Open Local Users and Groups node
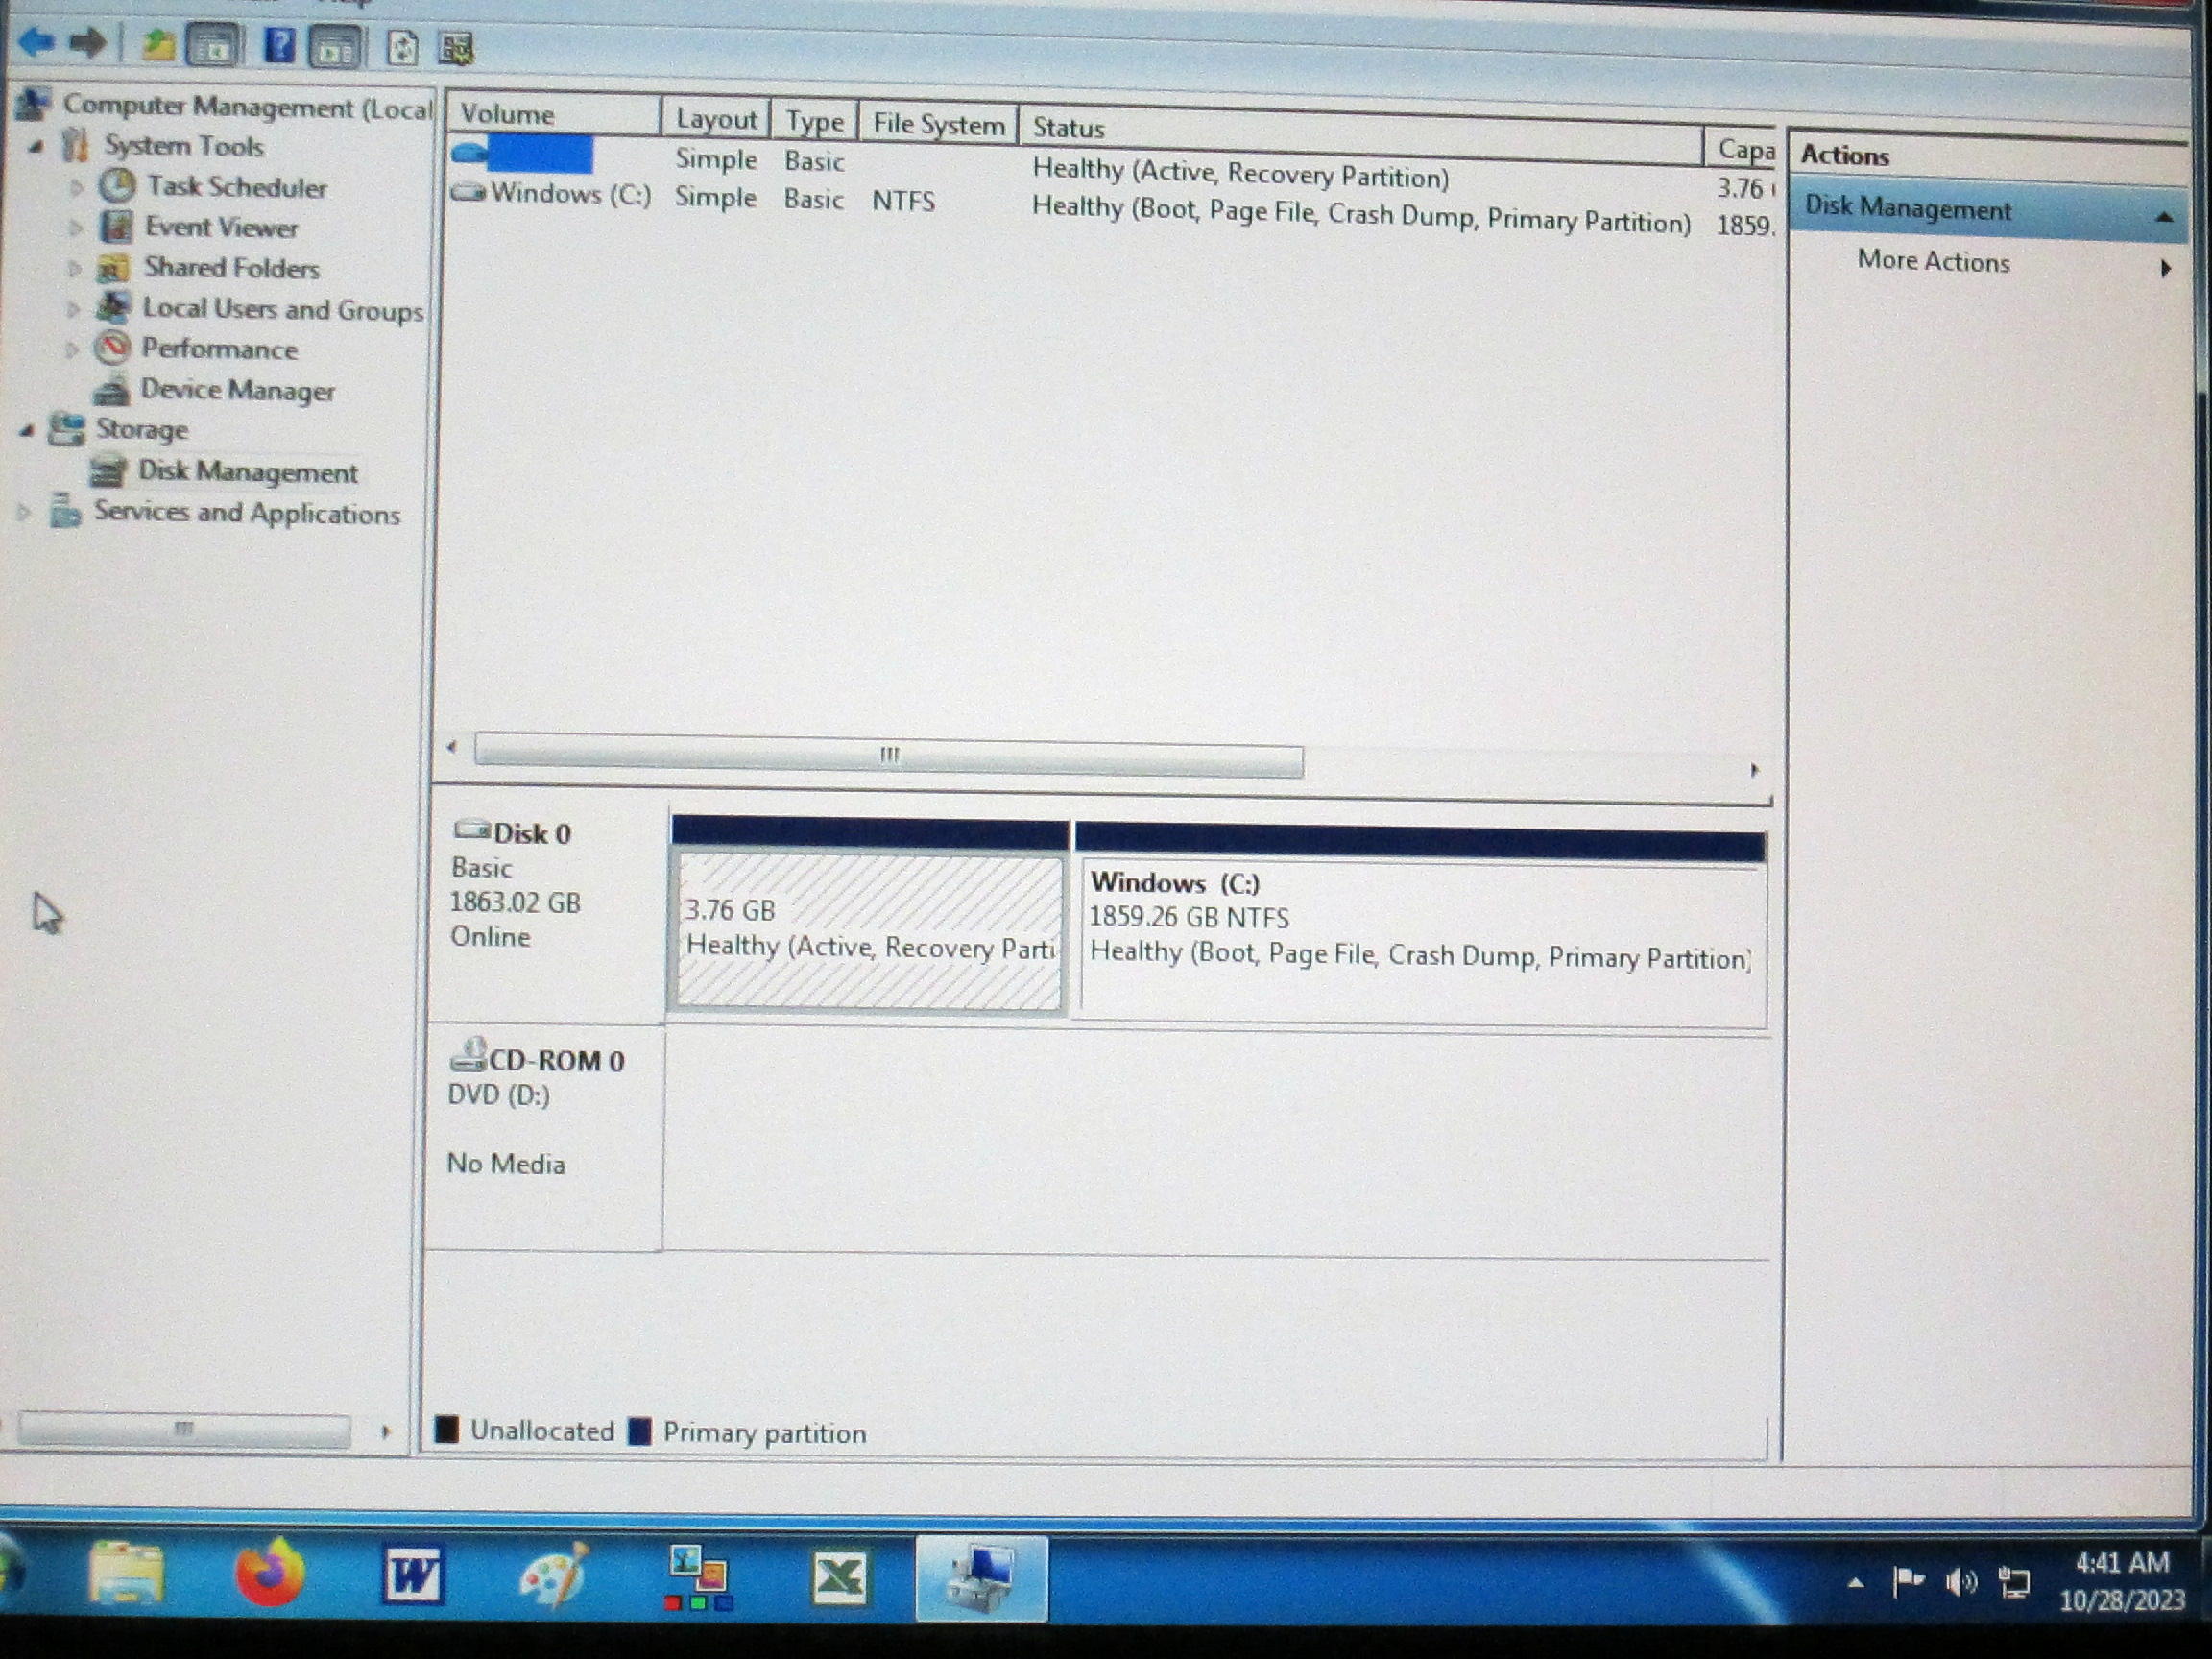 pyautogui.click(x=283, y=309)
